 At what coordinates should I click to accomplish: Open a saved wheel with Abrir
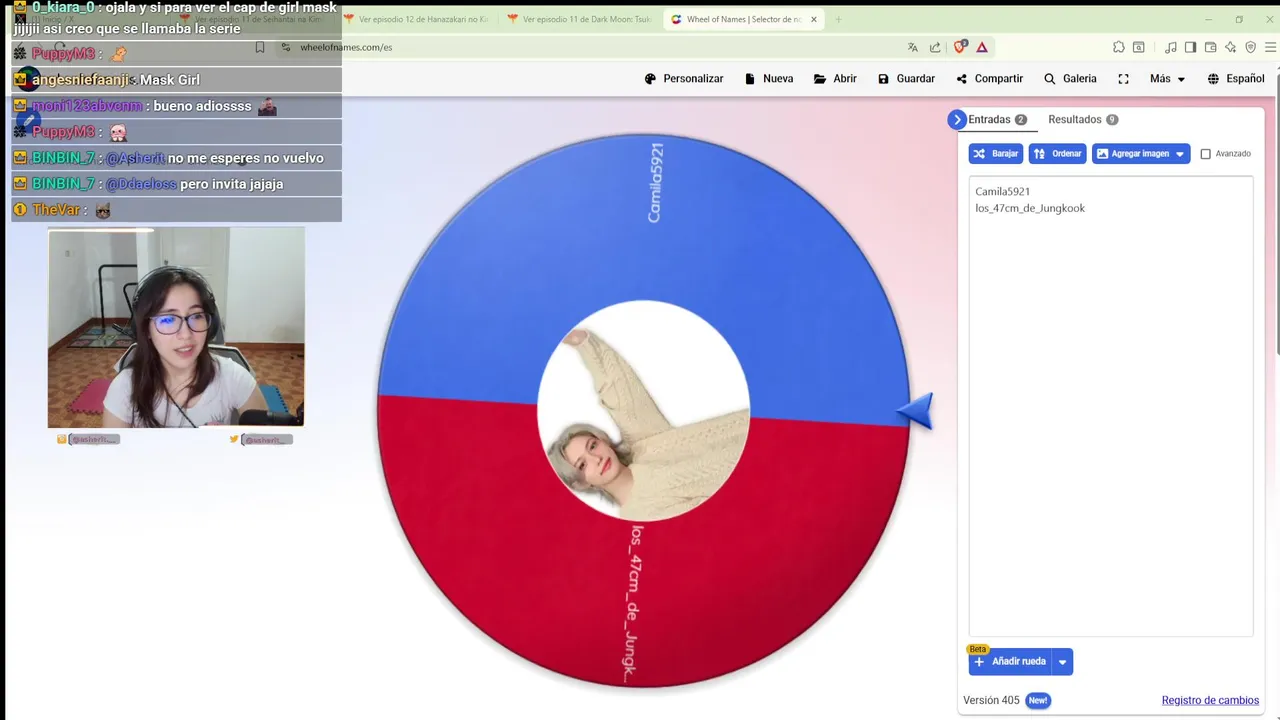(x=835, y=79)
